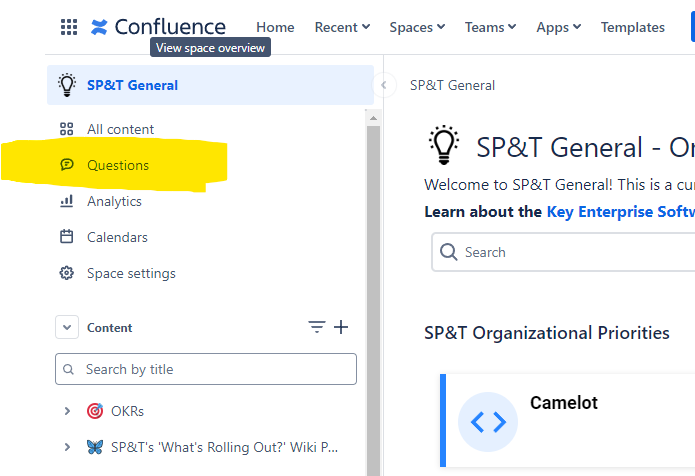Viewport: 695px width, 476px height.
Task: Collapse the Content section chevron
Action: point(67,327)
